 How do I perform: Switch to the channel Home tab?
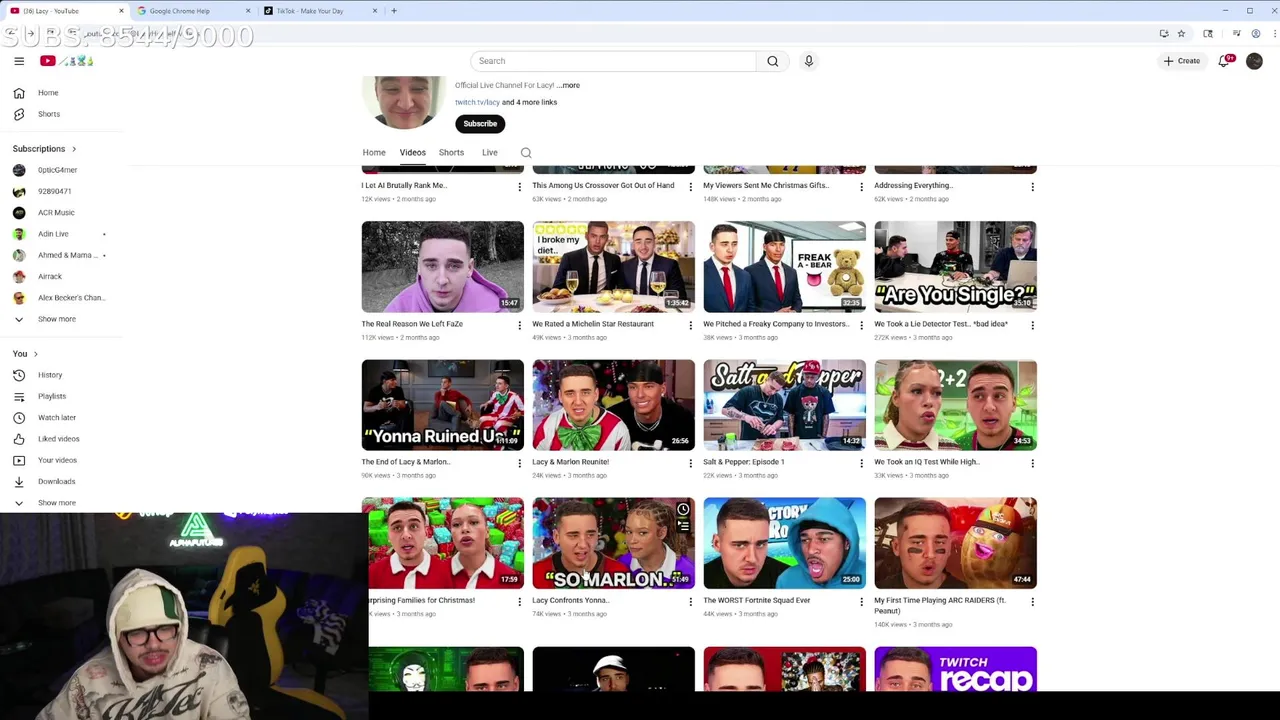[374, 153]
